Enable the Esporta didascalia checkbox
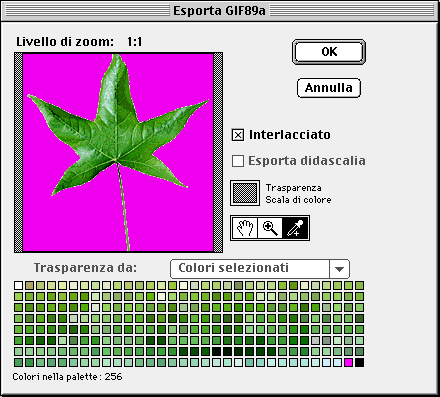The height and width of the screenshot is (397, 440). (238, 161)
